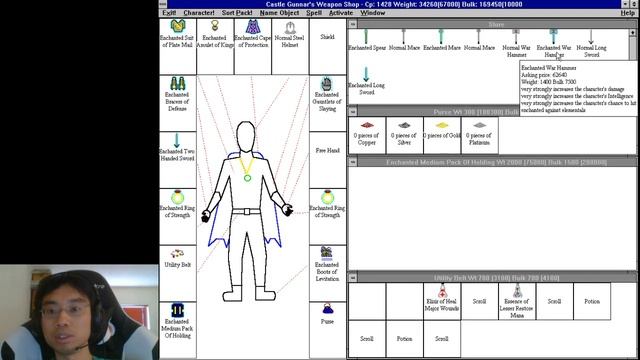Open the Exit! menu
The height and width of the screenshot is (360, 640).
point(169,13)
